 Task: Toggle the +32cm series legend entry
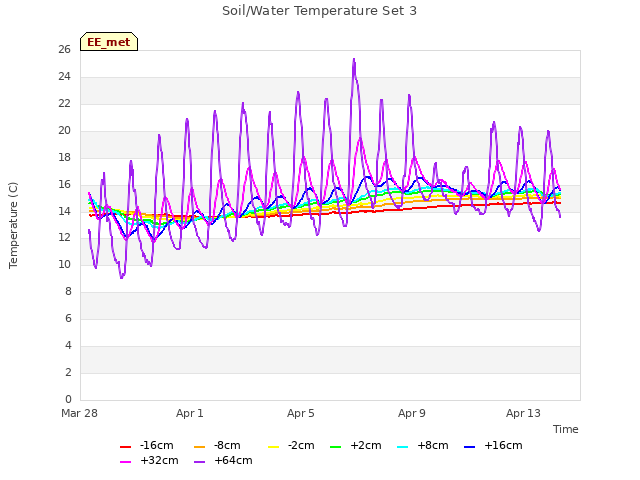tap(149, 460)
